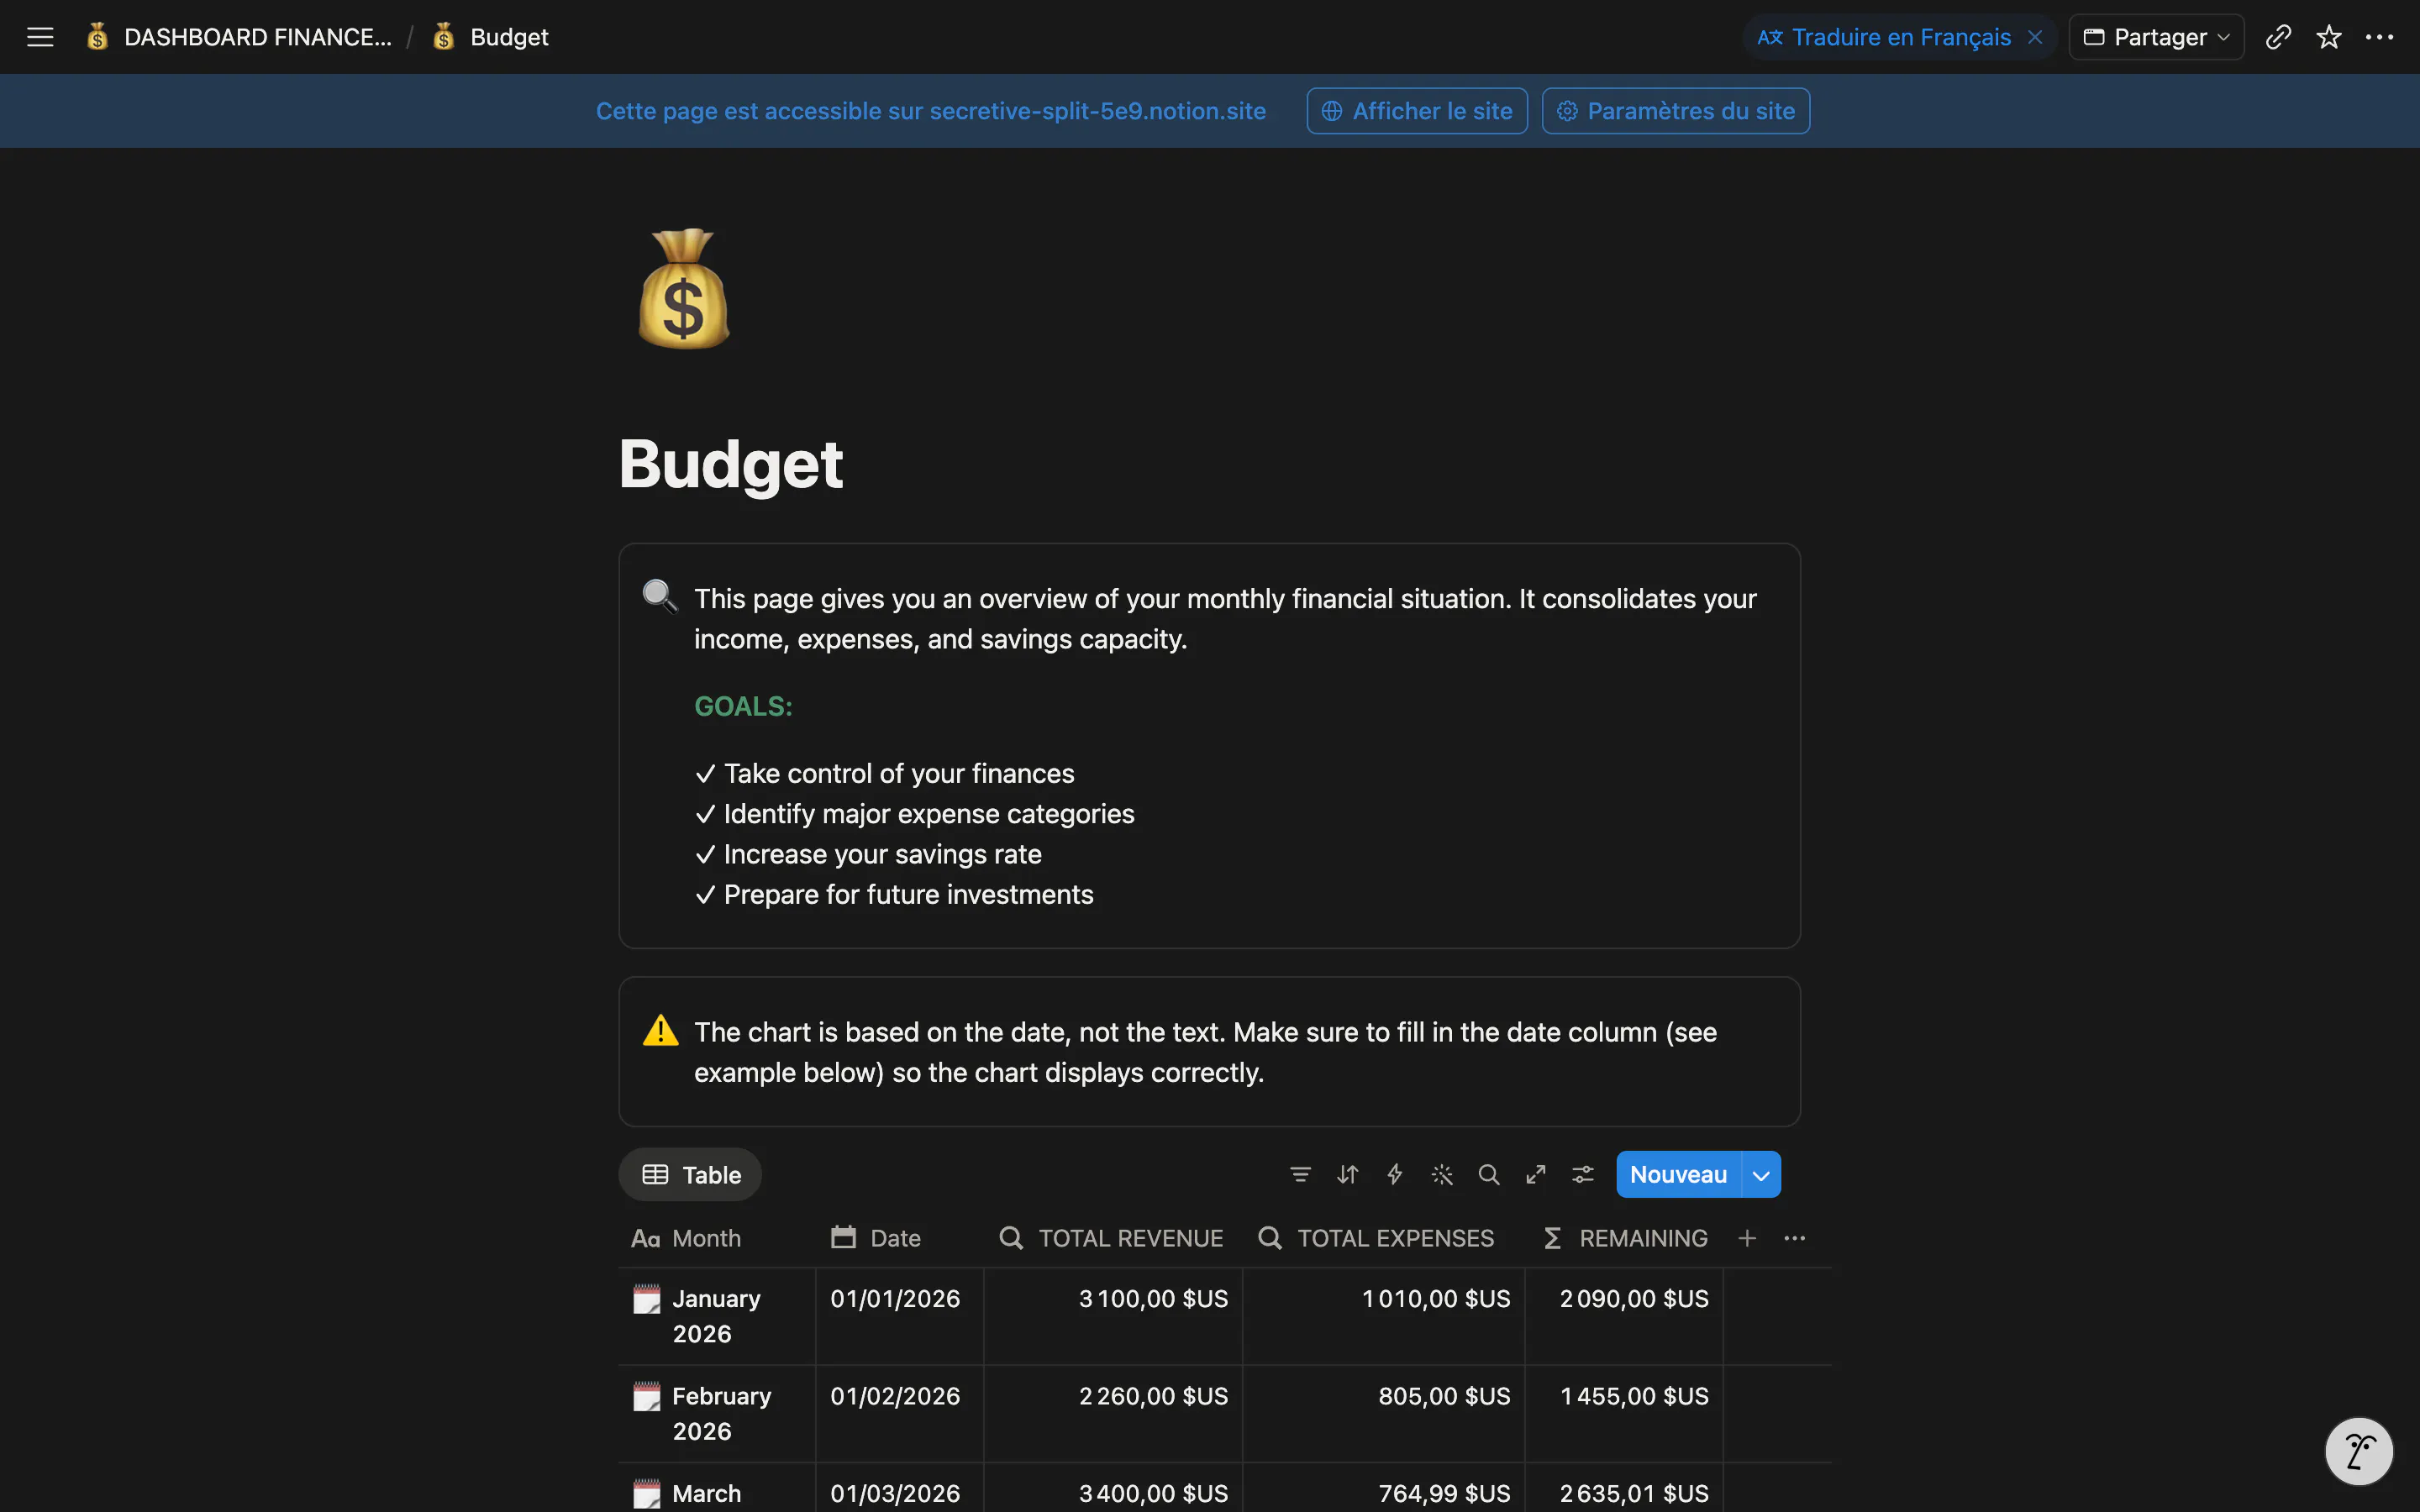
Task: Click 'Increase your savings rate' line
Action: click(x=868, y=854)
